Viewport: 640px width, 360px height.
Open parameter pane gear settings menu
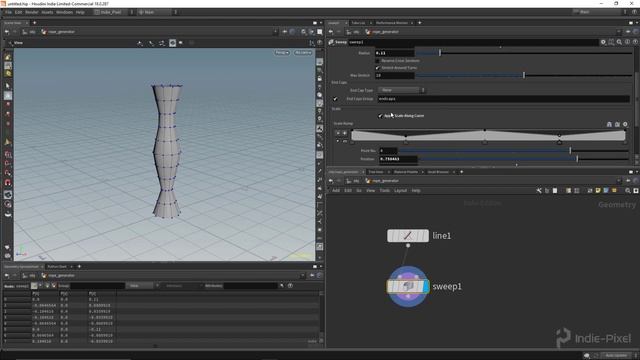[603, 42]
